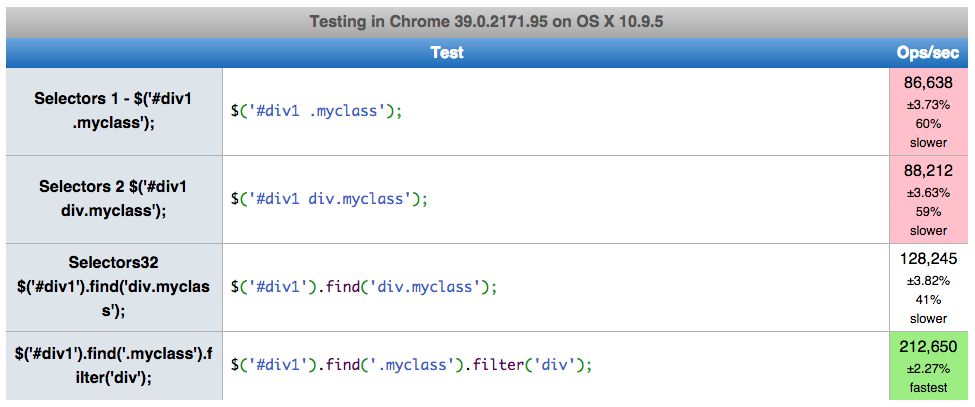Image resolution: width=975 pixels, height=407 pixels.
Task: Click the code $('#div1').find('div.myclass');
Action: (364, 287)
